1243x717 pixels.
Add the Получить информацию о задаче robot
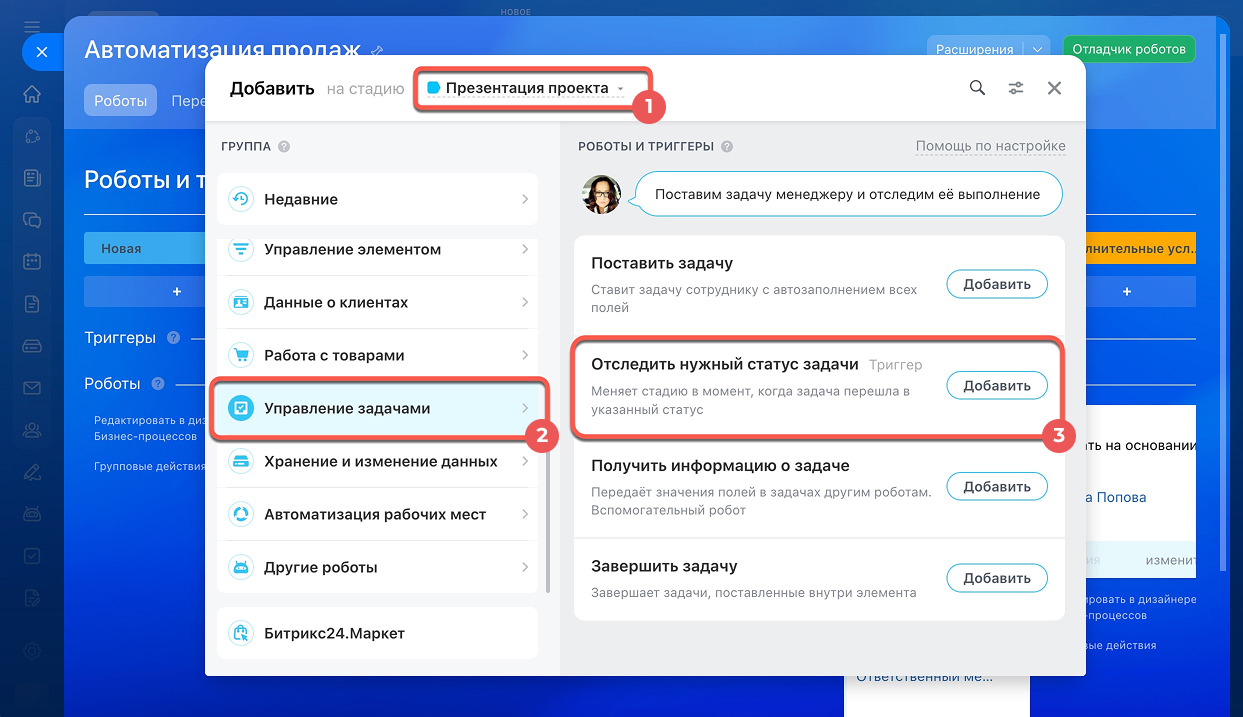[997, 487]
